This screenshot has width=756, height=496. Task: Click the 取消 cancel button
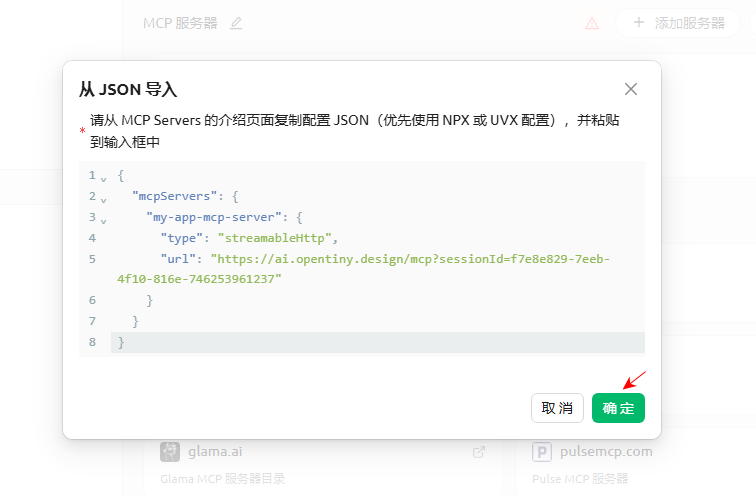[557, 408]
